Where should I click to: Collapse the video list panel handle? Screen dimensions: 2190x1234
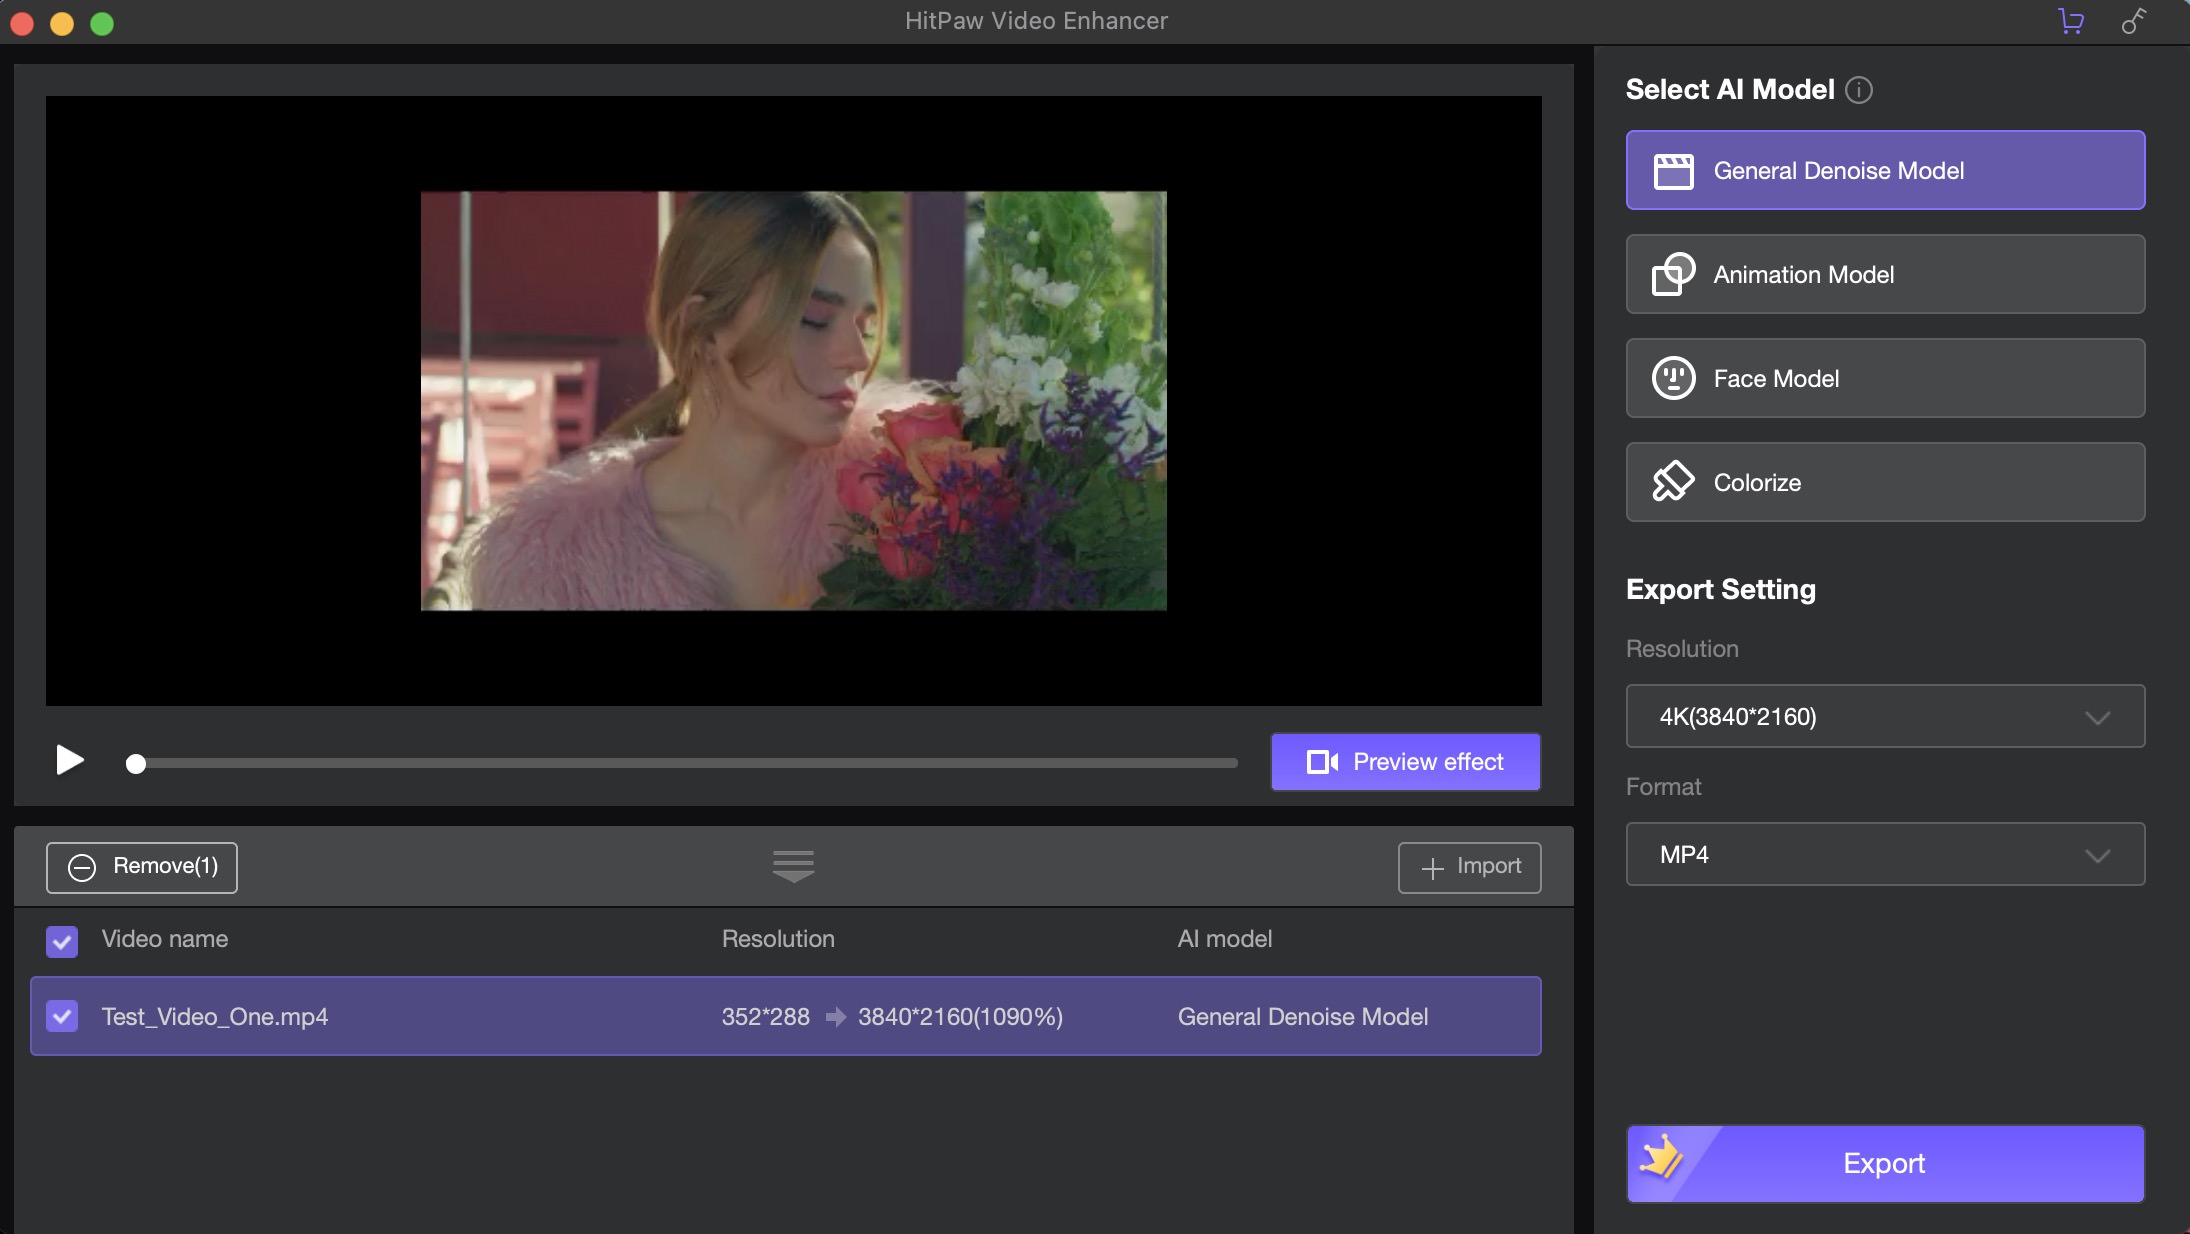[793, 866]
